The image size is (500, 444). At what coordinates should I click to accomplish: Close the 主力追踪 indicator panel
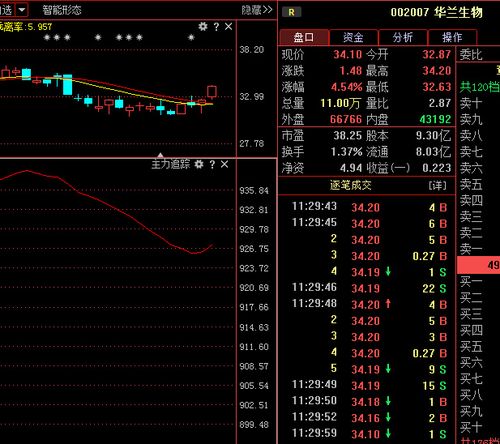[224, 164]
